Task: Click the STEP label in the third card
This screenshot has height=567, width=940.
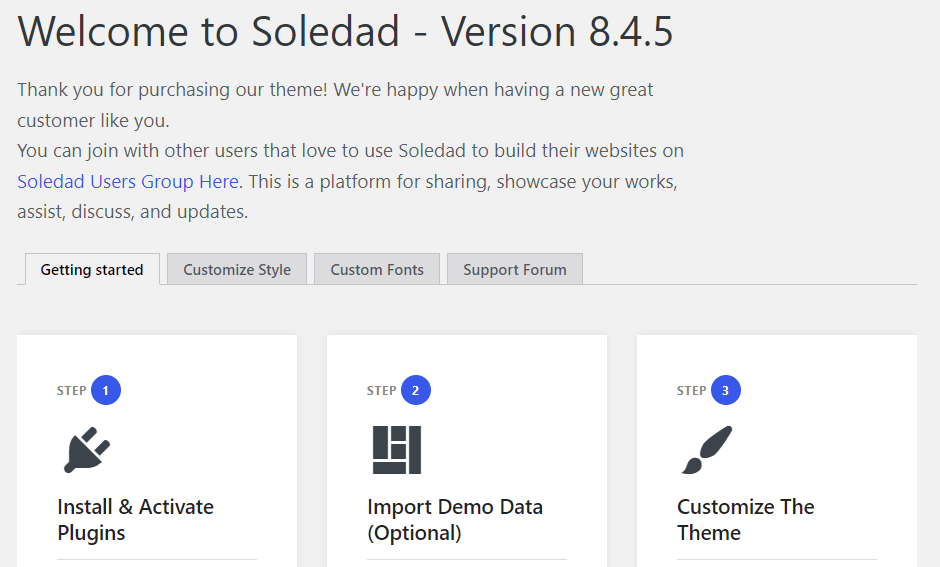Action: coord(692,390)
